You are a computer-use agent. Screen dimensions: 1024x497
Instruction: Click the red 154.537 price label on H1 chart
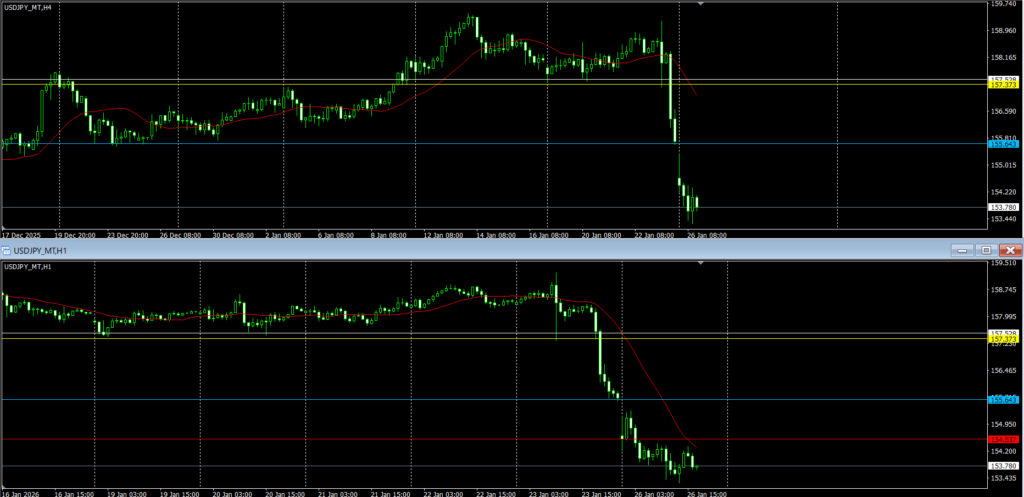click(1002, 439)
